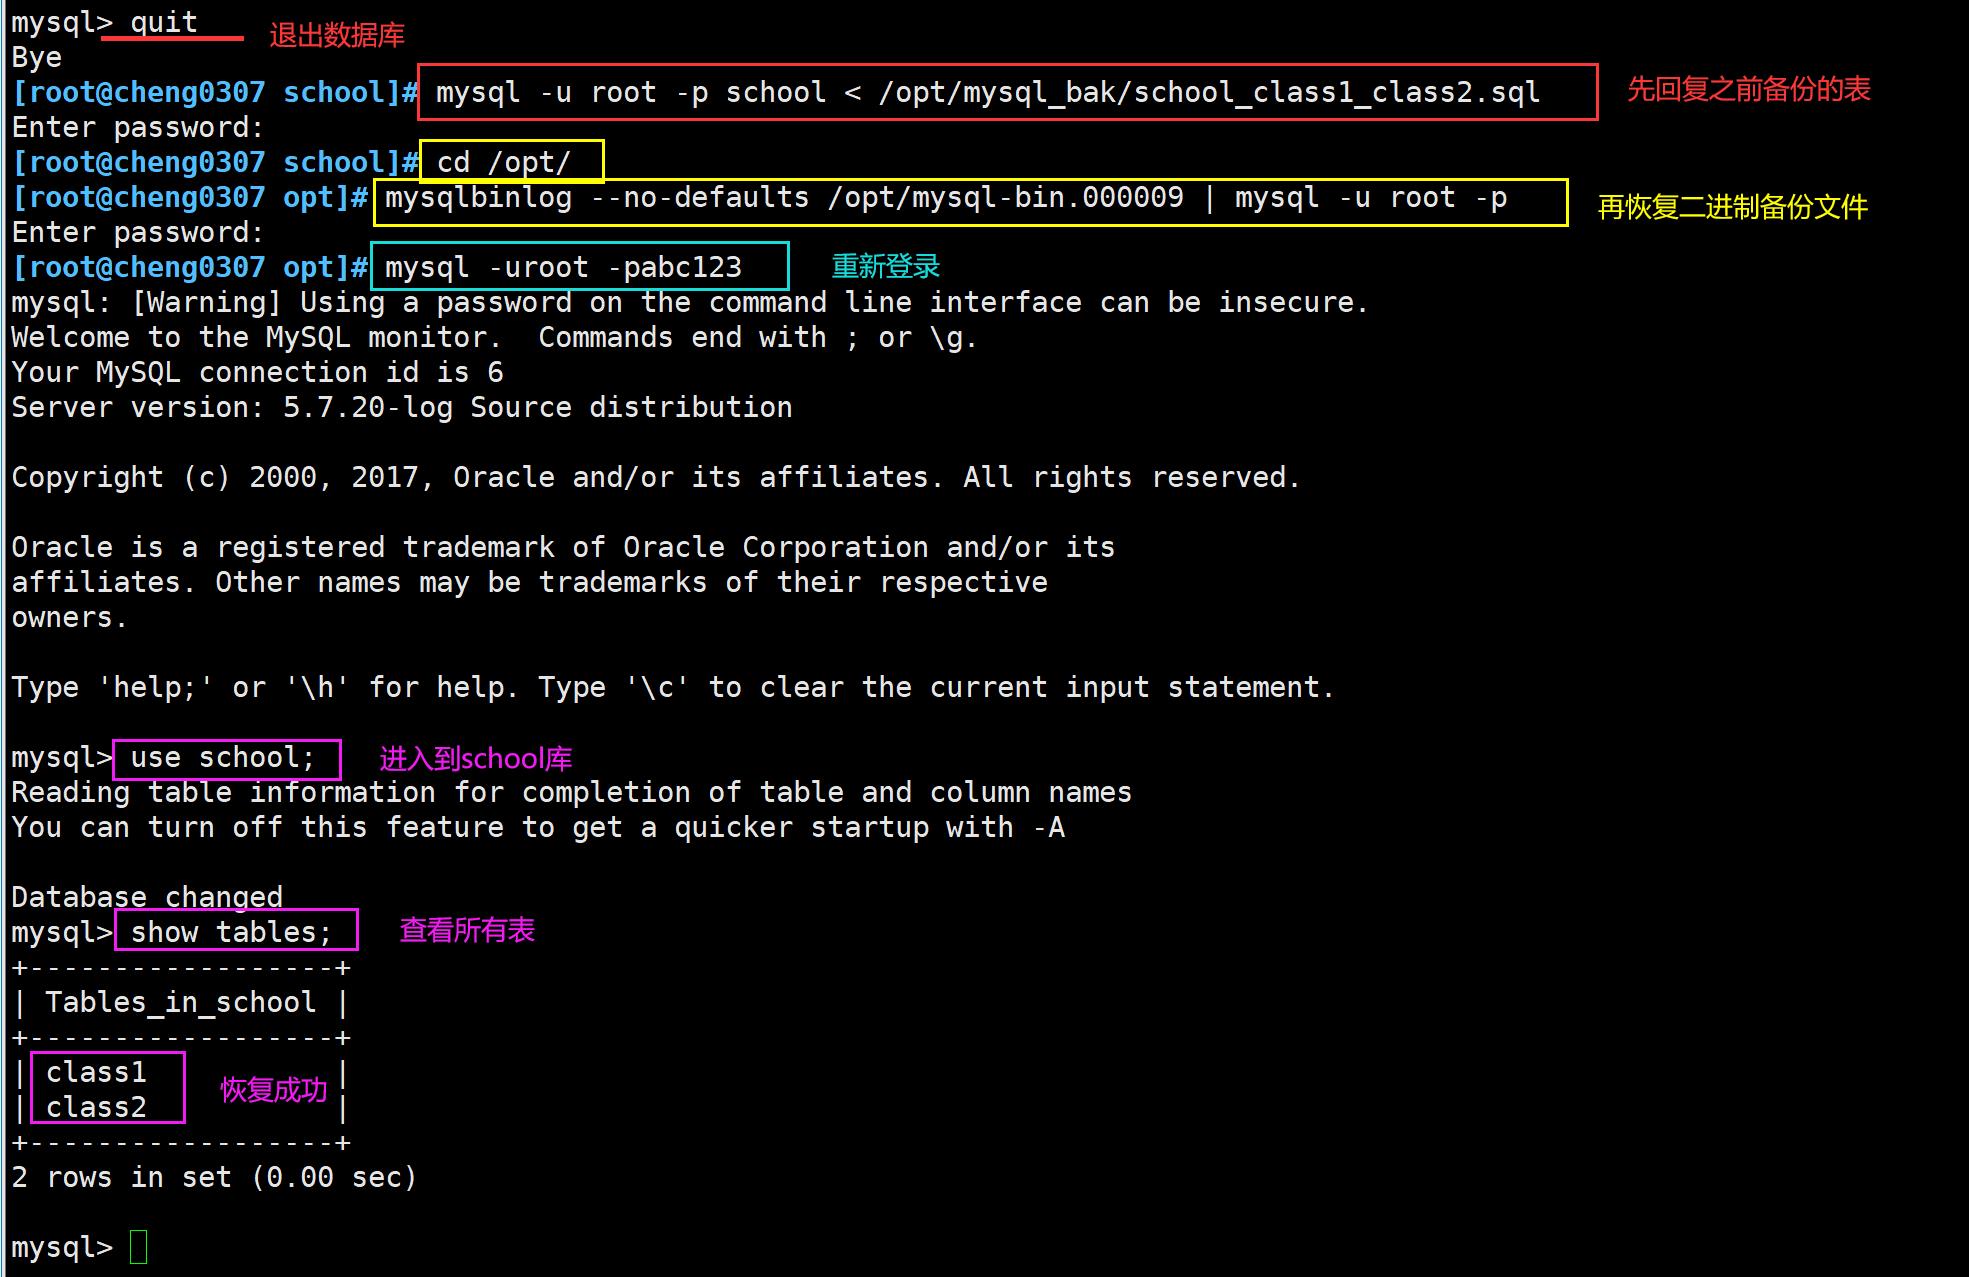Click the "use school;" command
Viewport: 1969px width, 1277px height.
tap(223, 757)
